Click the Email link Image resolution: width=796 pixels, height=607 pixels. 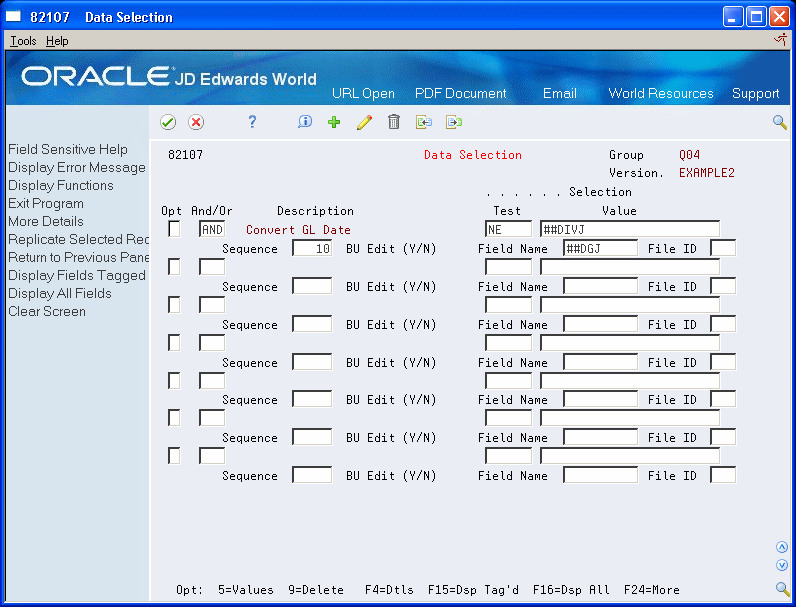pyautogui.click(x=559, y=93)
